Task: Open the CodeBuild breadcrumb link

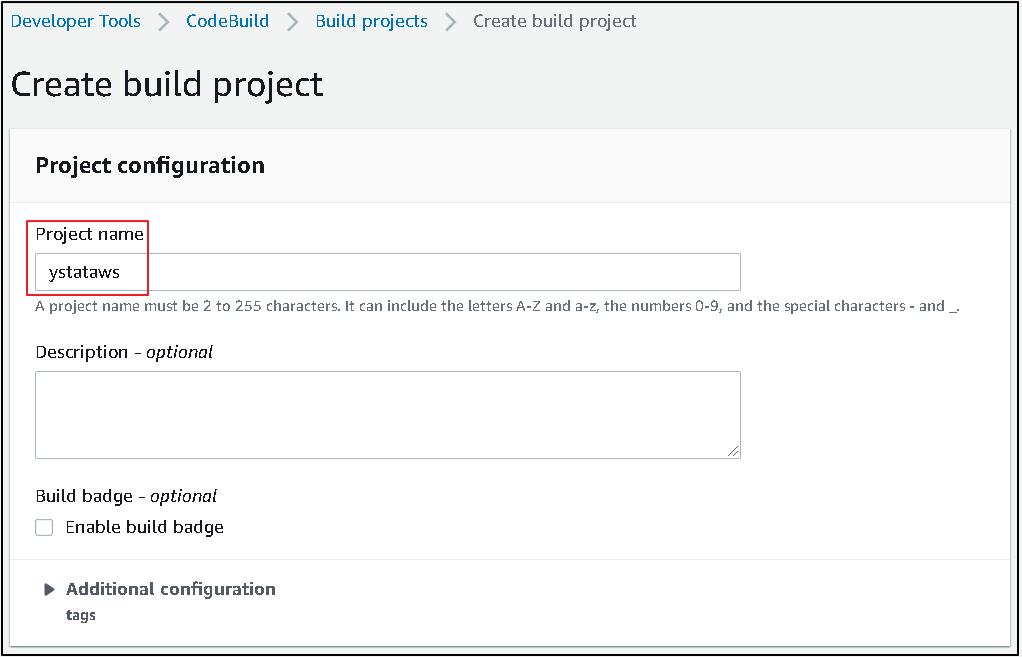Action: click(x=227, y=20)
